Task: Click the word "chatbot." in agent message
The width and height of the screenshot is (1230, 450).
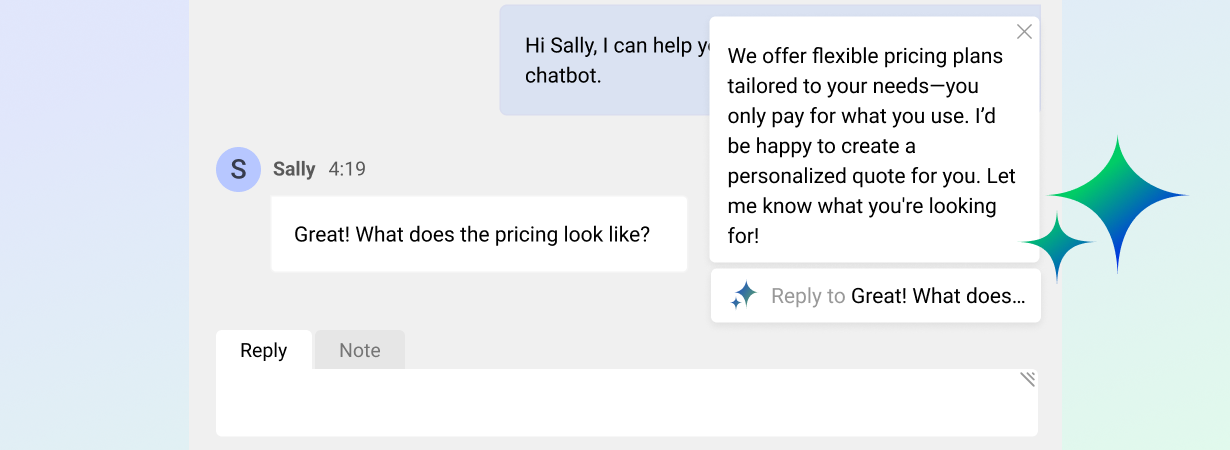Action: (x=563, y=75)
